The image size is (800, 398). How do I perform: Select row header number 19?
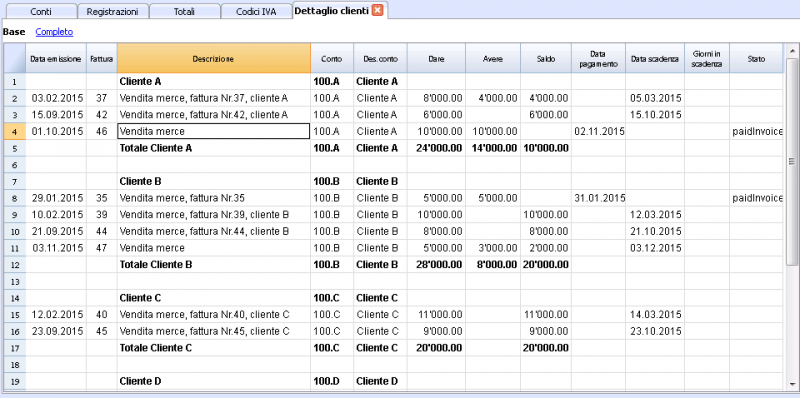15,381
